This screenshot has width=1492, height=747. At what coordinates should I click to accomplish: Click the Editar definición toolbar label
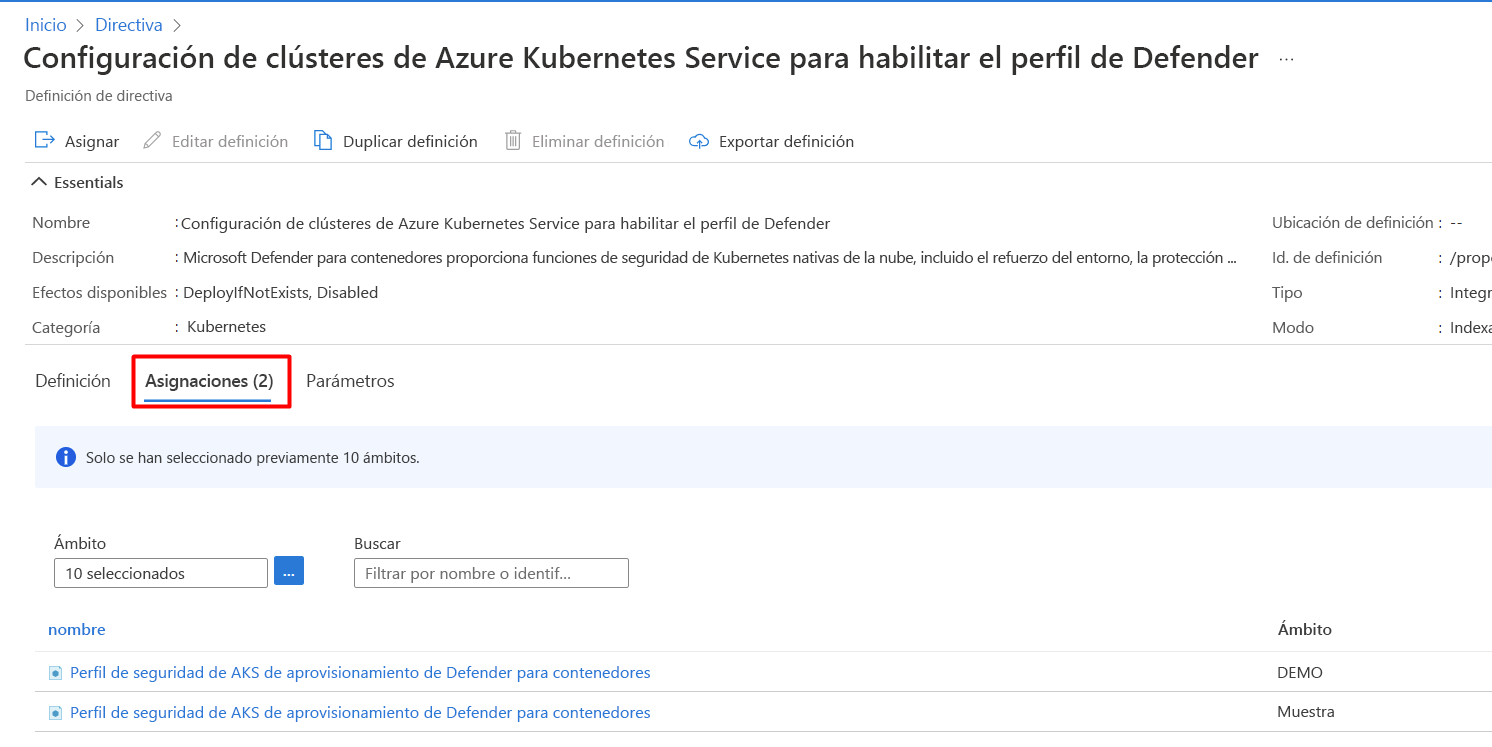pos(230,142)
